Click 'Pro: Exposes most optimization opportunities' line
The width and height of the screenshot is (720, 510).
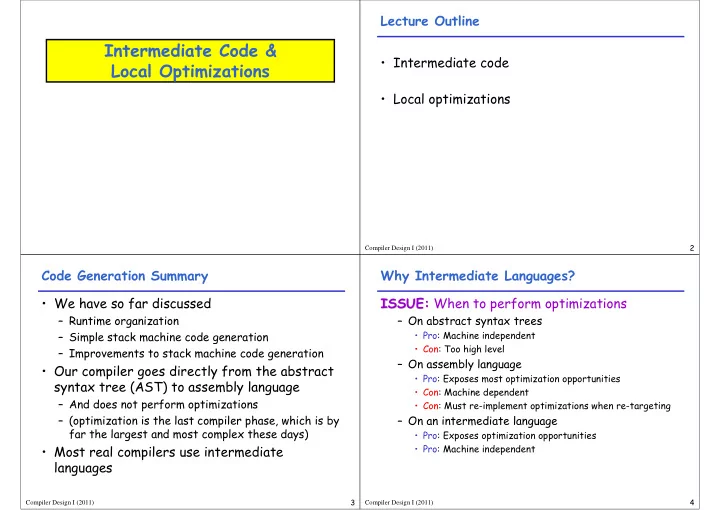pos(521,379)
